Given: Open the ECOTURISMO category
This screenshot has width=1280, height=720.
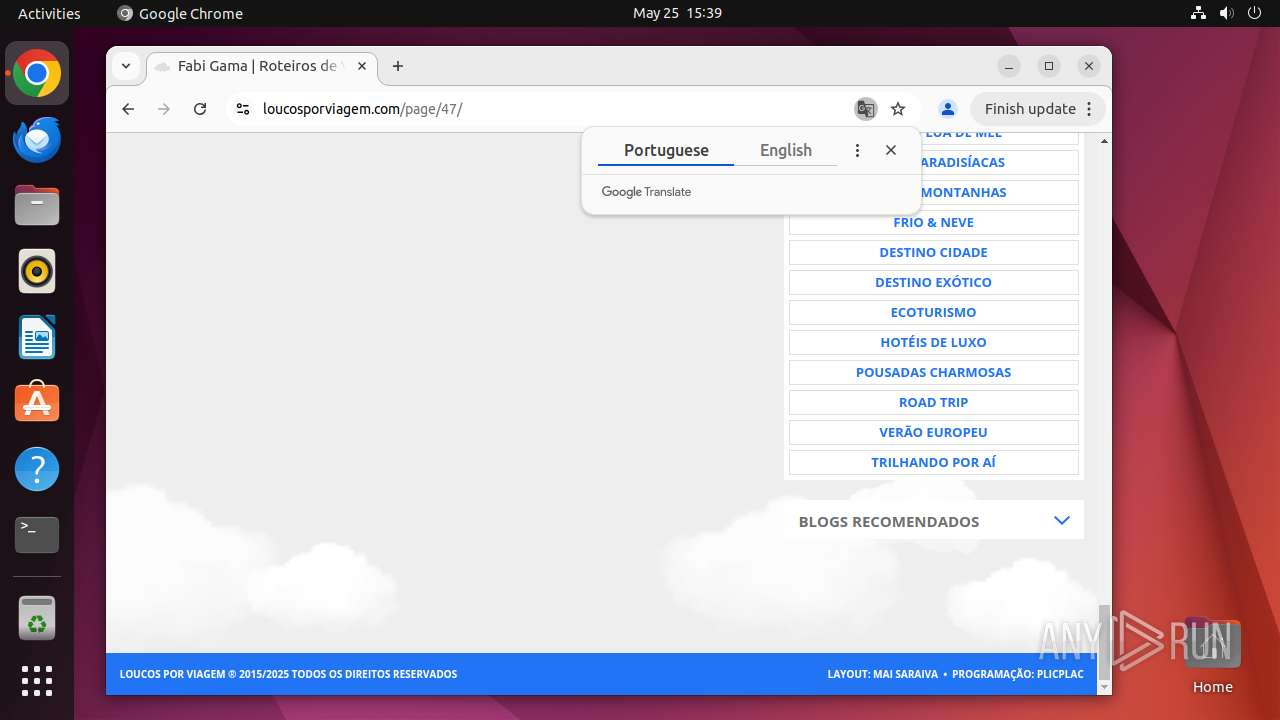Looking at the screenshot, I should (x=934, y=312).
